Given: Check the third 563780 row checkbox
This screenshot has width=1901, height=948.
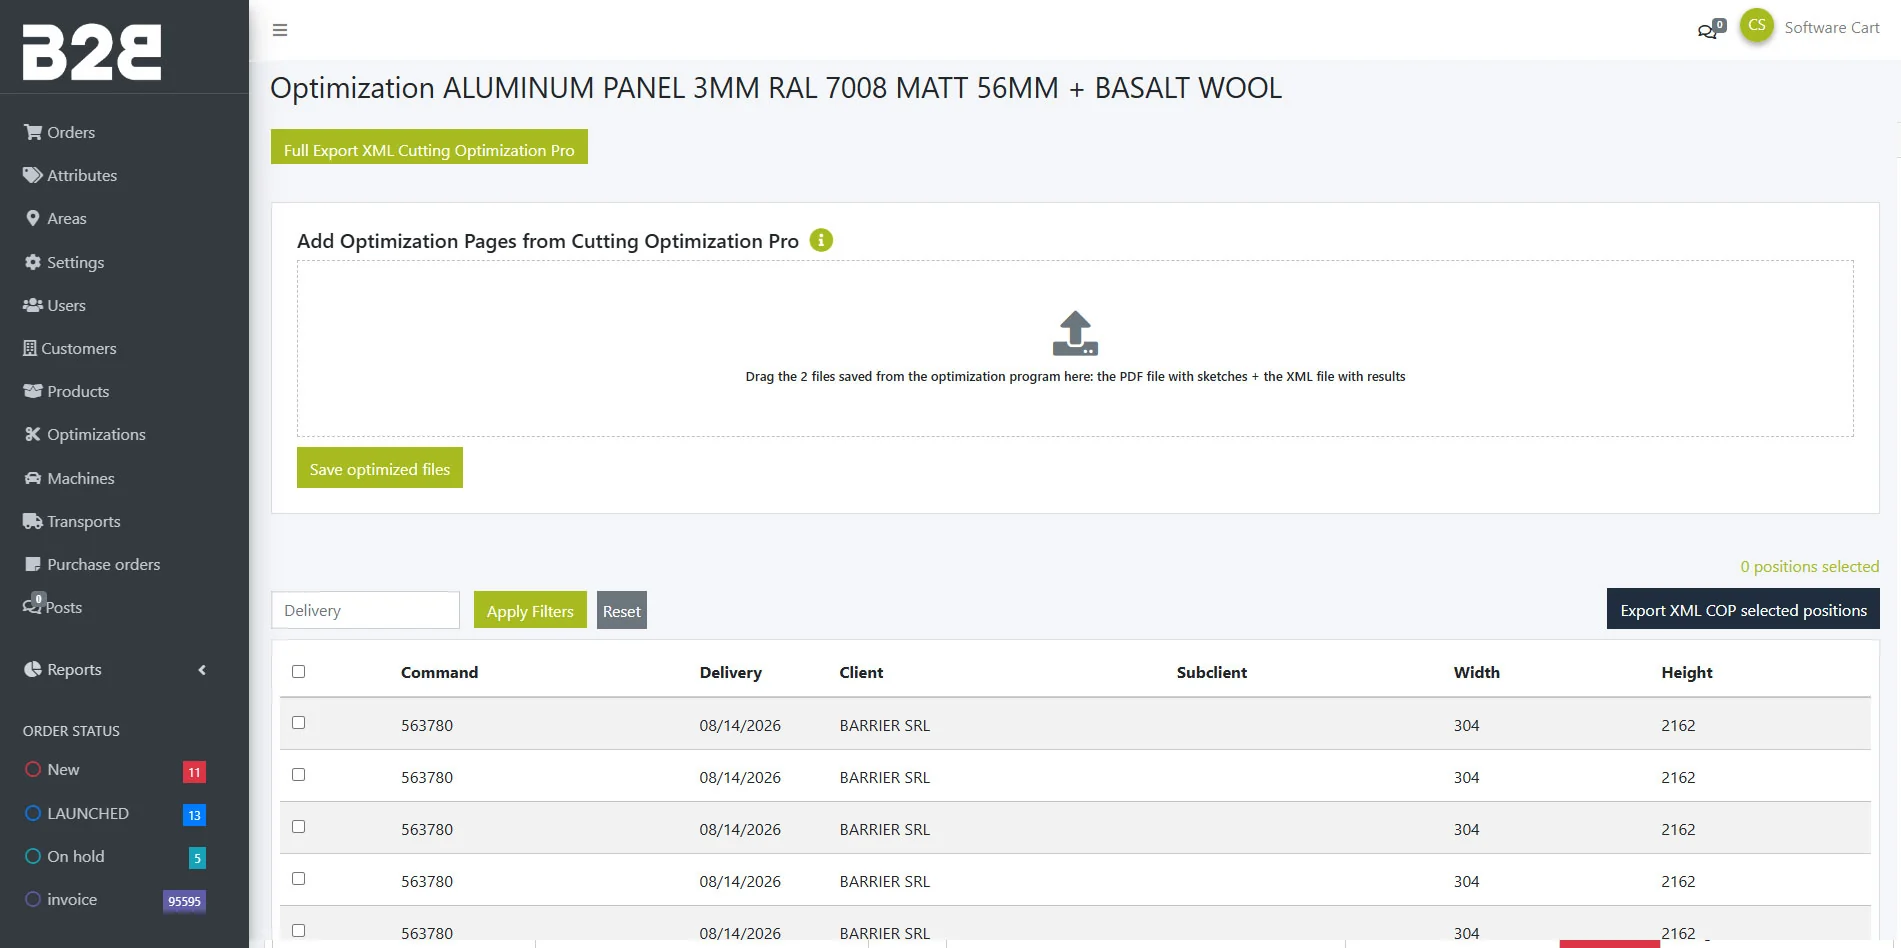Looking at the screenshot, I should point(298,826).
